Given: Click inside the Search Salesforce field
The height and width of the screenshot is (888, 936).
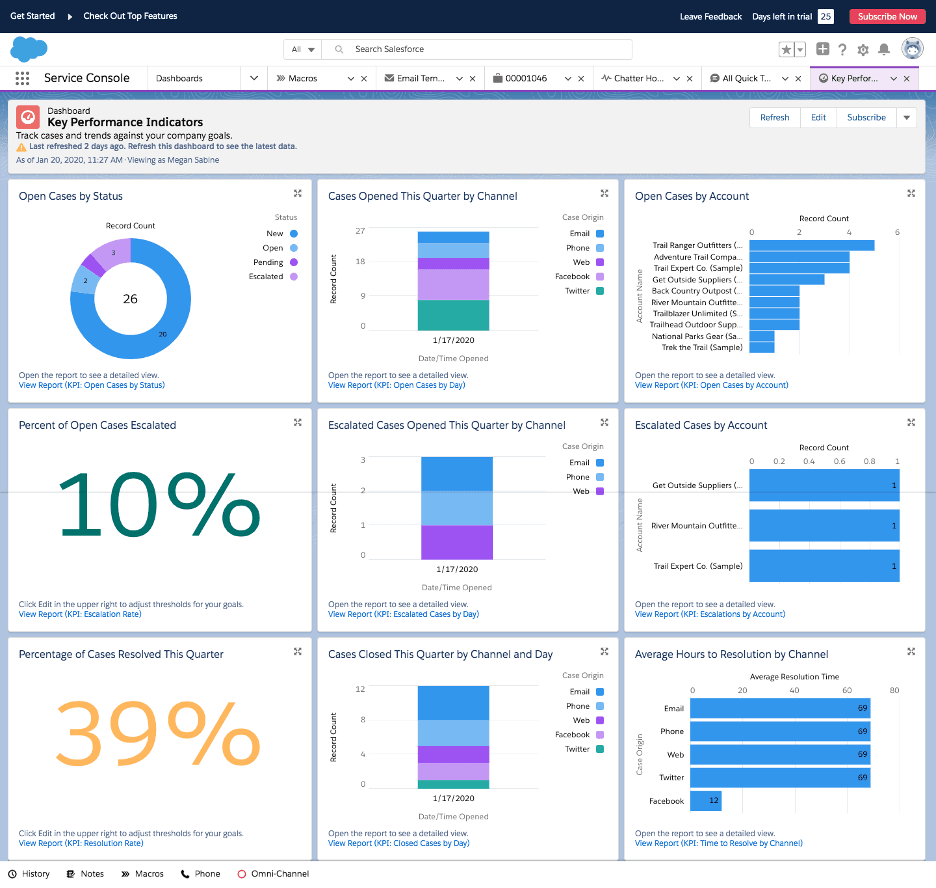Looking at the screenshot, I should pos(480,49).
